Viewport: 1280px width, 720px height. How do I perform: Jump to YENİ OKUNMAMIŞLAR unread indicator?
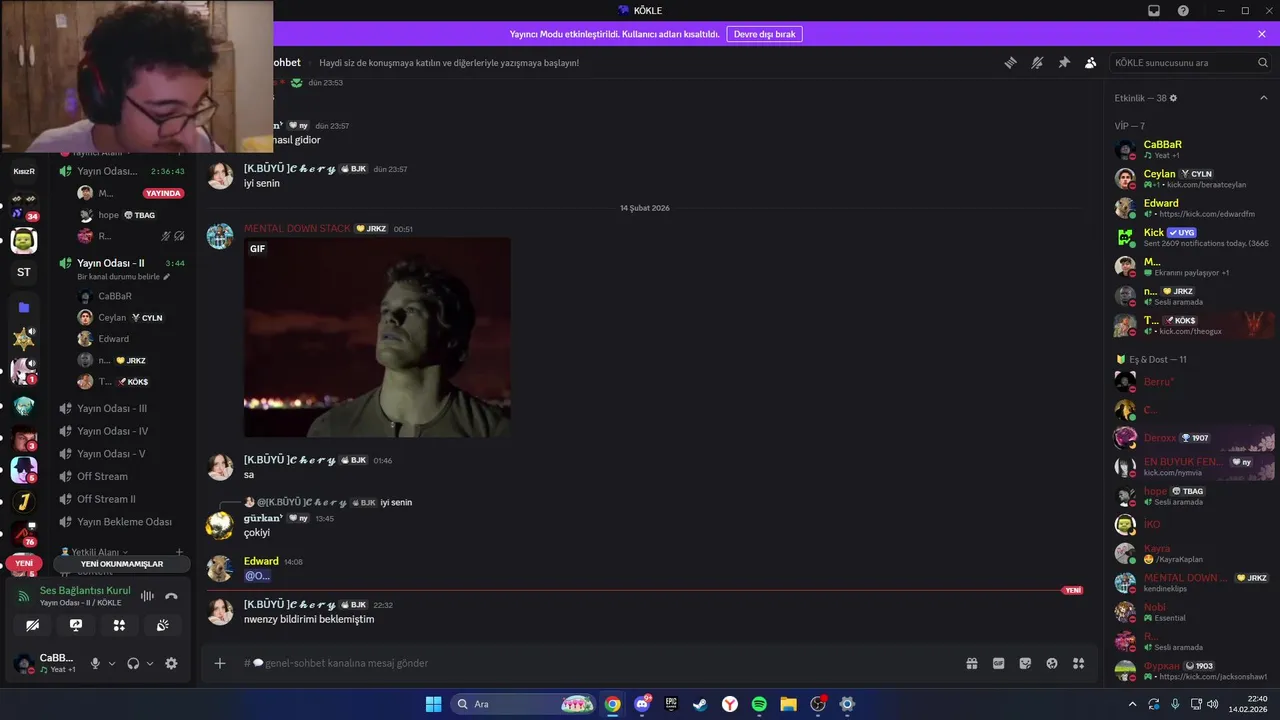122,564
